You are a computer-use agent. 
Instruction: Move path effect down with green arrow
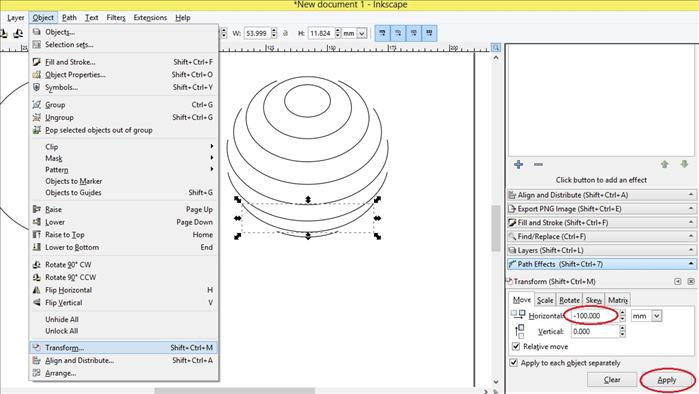[x=684, y=164]
